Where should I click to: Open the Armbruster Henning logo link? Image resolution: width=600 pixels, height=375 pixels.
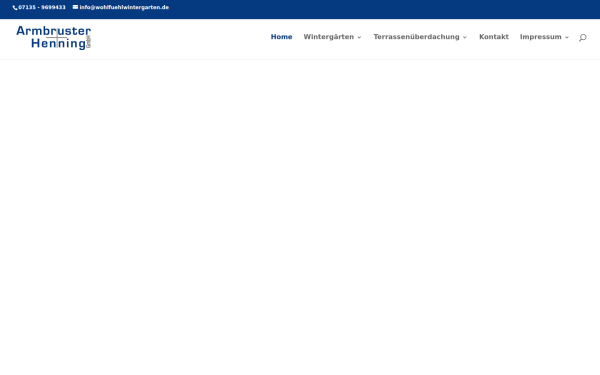[x=54, y=38]
